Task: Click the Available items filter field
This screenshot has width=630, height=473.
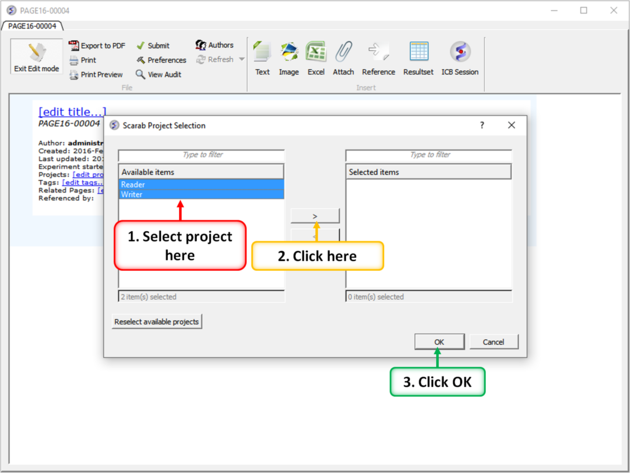Action: tap(201, 155)
